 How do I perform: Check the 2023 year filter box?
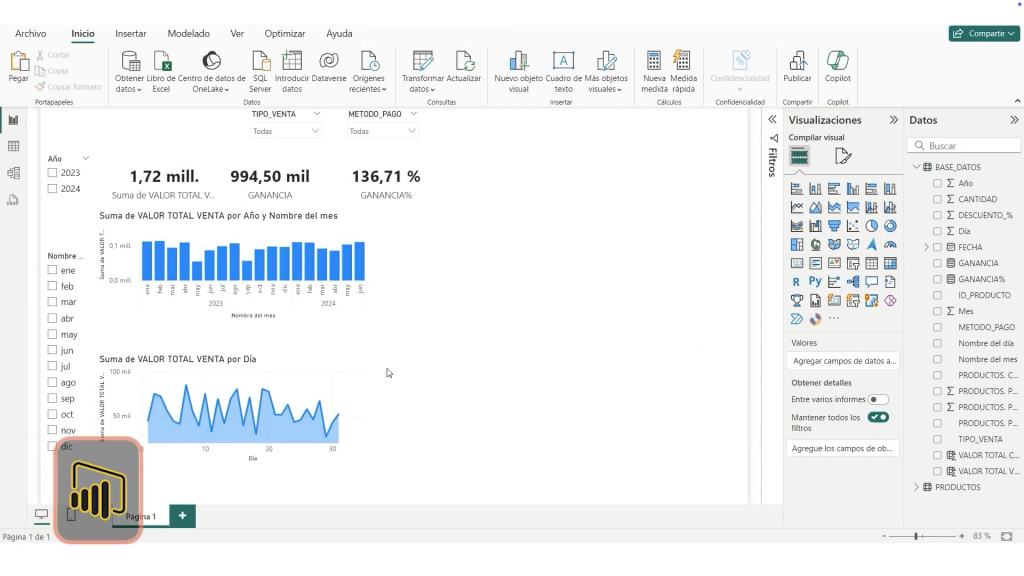pyautogui.click(x=53, y=173)
